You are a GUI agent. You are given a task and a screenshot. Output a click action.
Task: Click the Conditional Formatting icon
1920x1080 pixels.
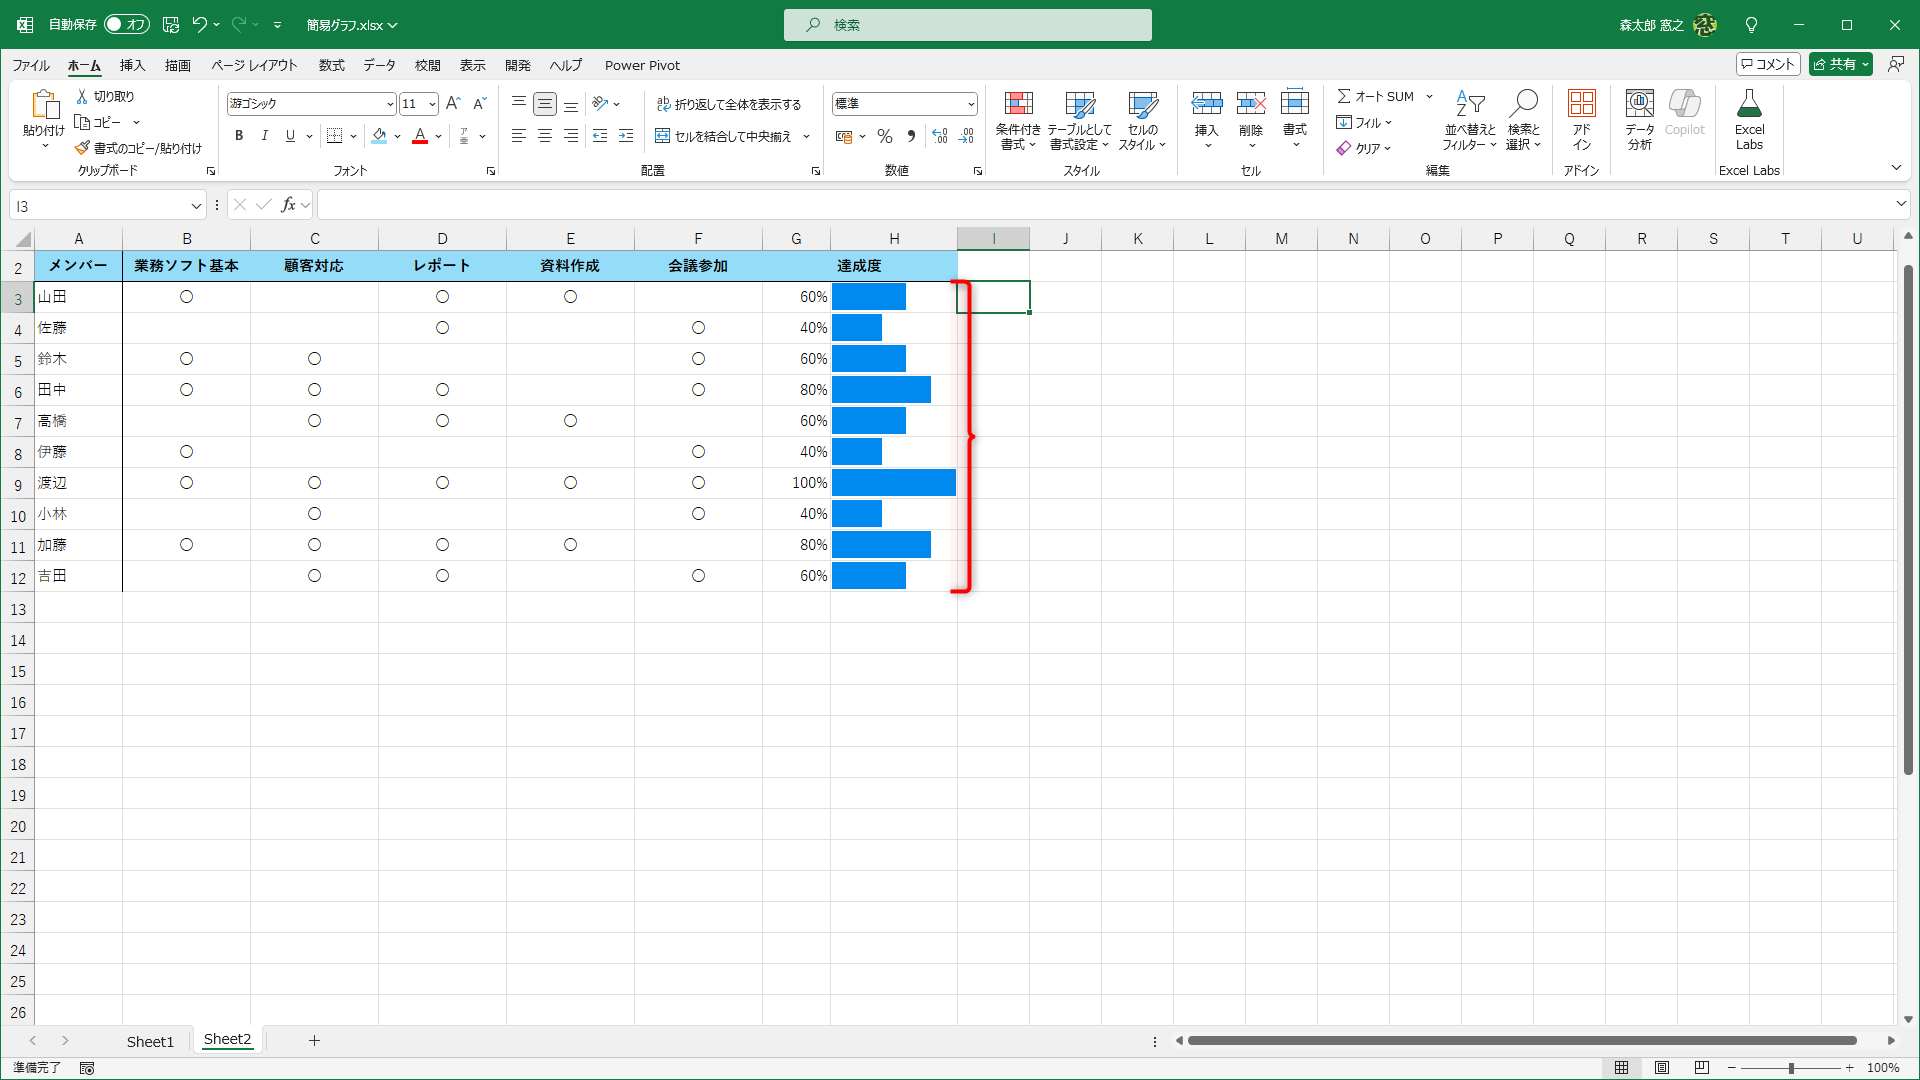(1018, 104)
